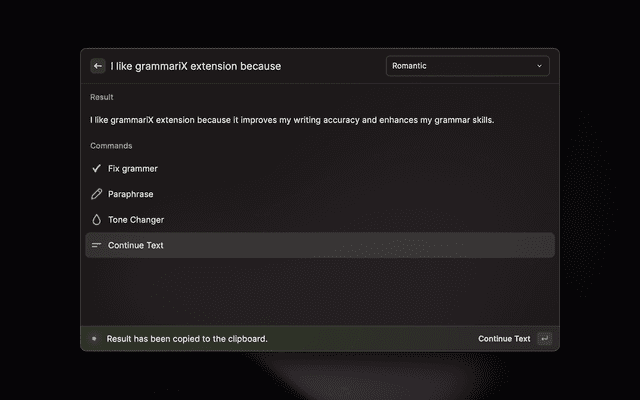This screenshot has height=400, width=640.
Task: Click the Fix grammer checkmark icon
Action: coord(97,169)
